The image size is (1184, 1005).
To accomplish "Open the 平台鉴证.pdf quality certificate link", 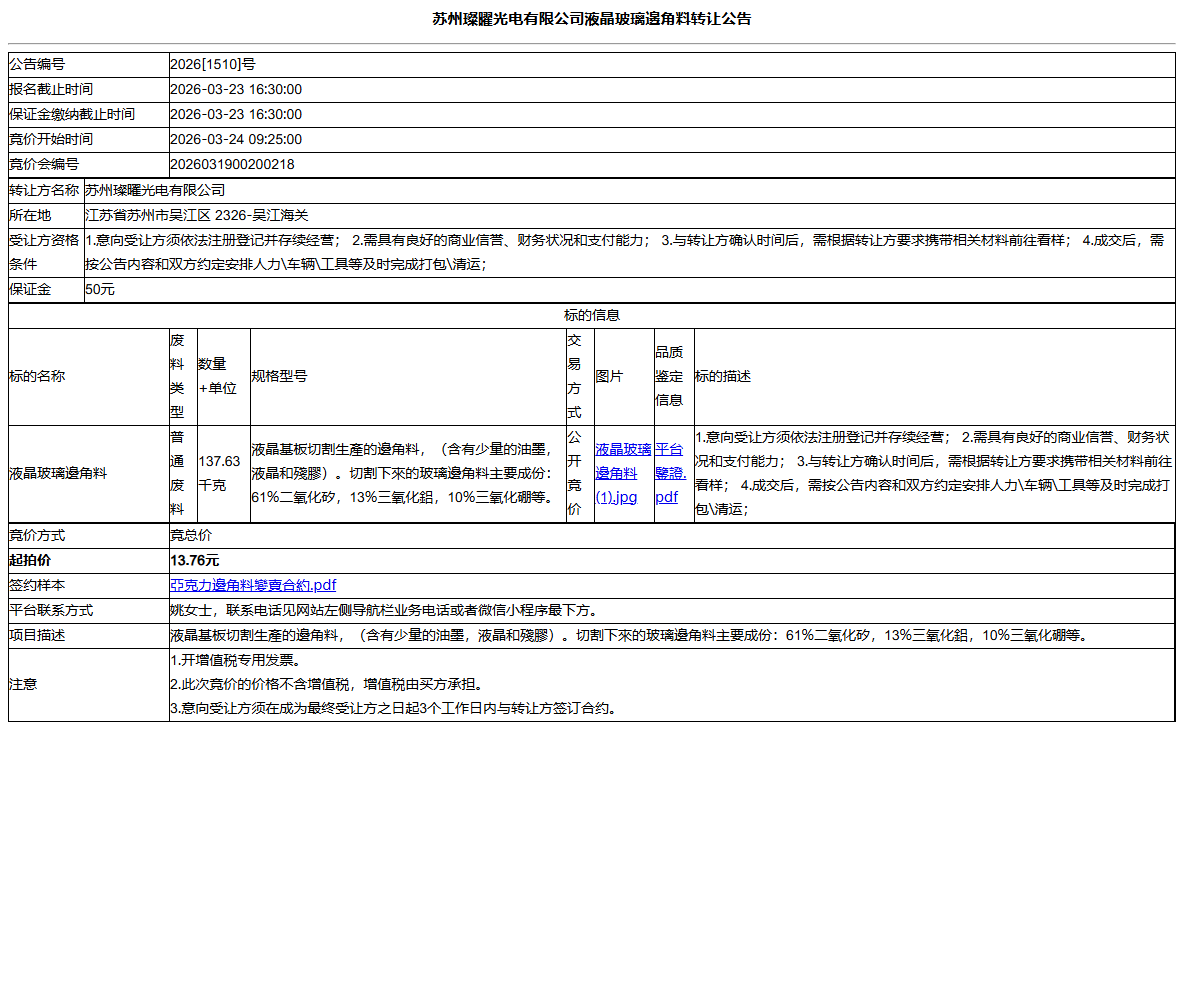I will pyautogui.click(x=668, y=473).
